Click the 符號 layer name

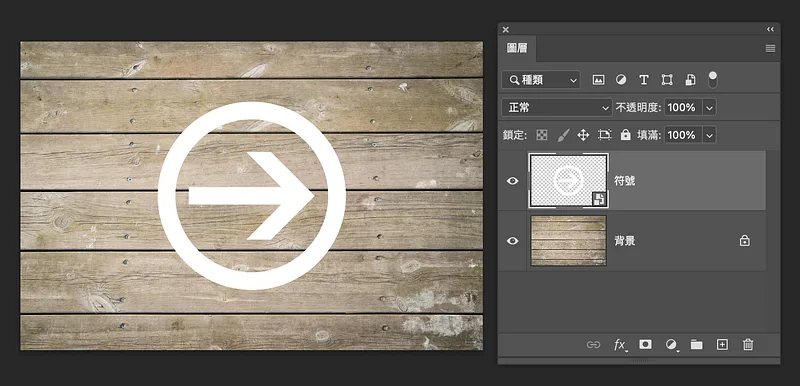pos(624,181)
